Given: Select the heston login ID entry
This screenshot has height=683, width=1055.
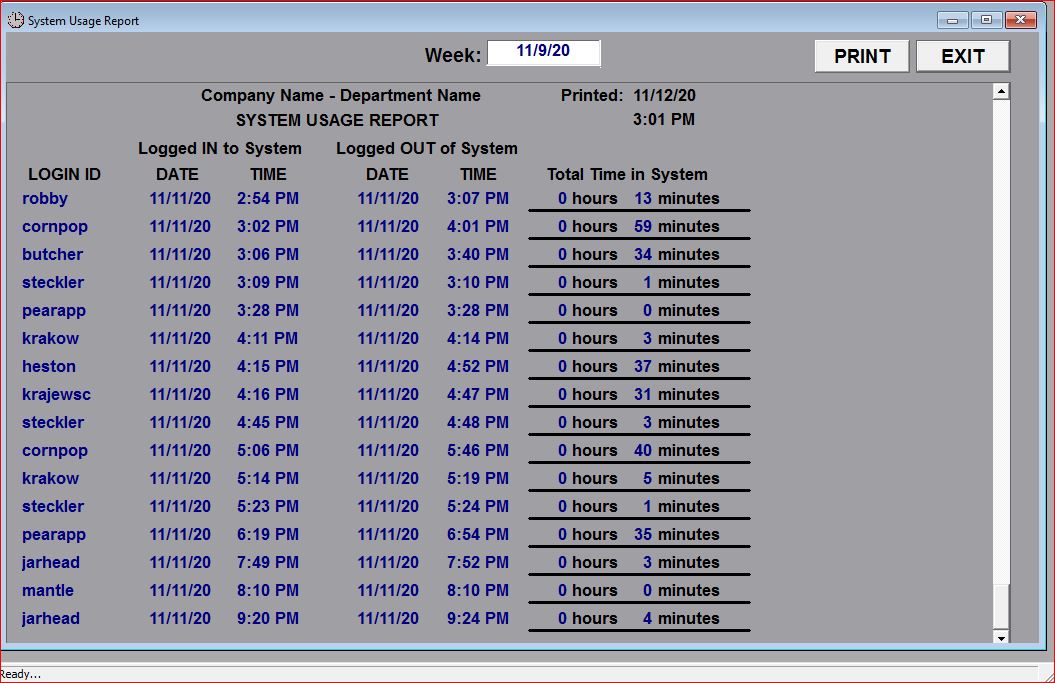Looking at the screenshot, I should click(49, 367).
